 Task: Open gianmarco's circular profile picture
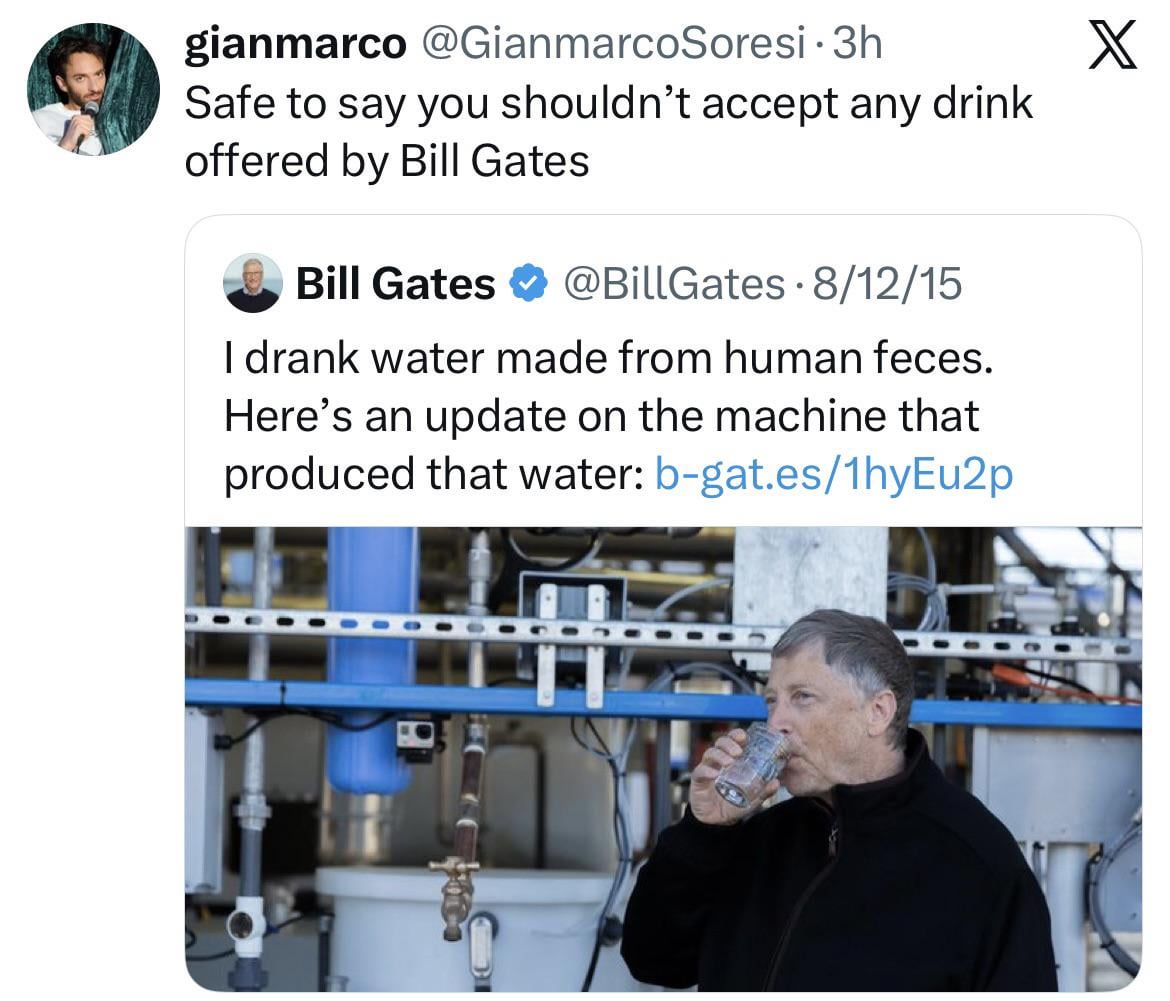pyautogui.click(x=92, y=89)
